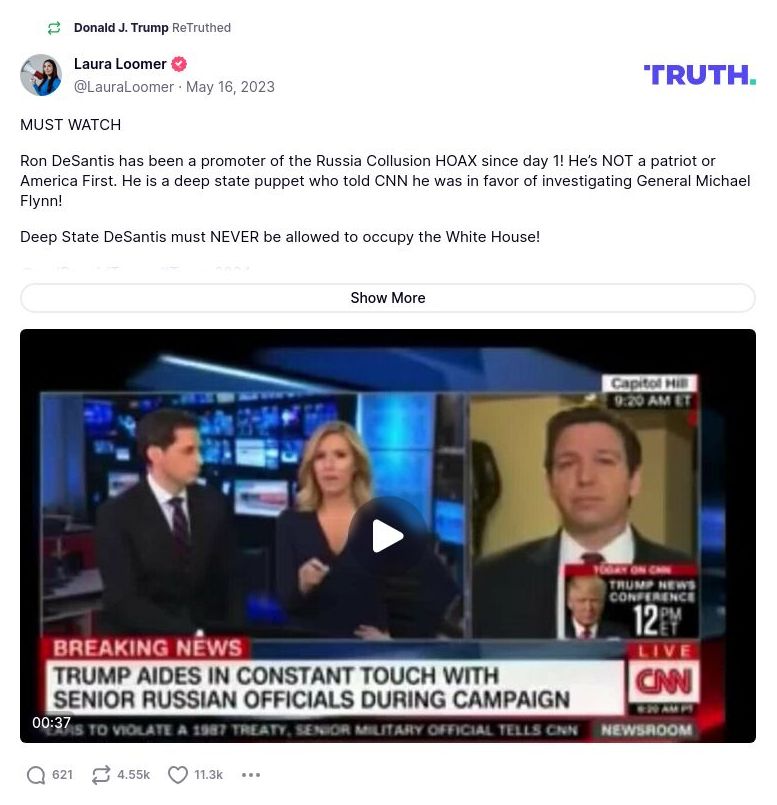ReTruth this post using the arrows icon
This screenshot has height=805, width=777.
coord(101,775)
